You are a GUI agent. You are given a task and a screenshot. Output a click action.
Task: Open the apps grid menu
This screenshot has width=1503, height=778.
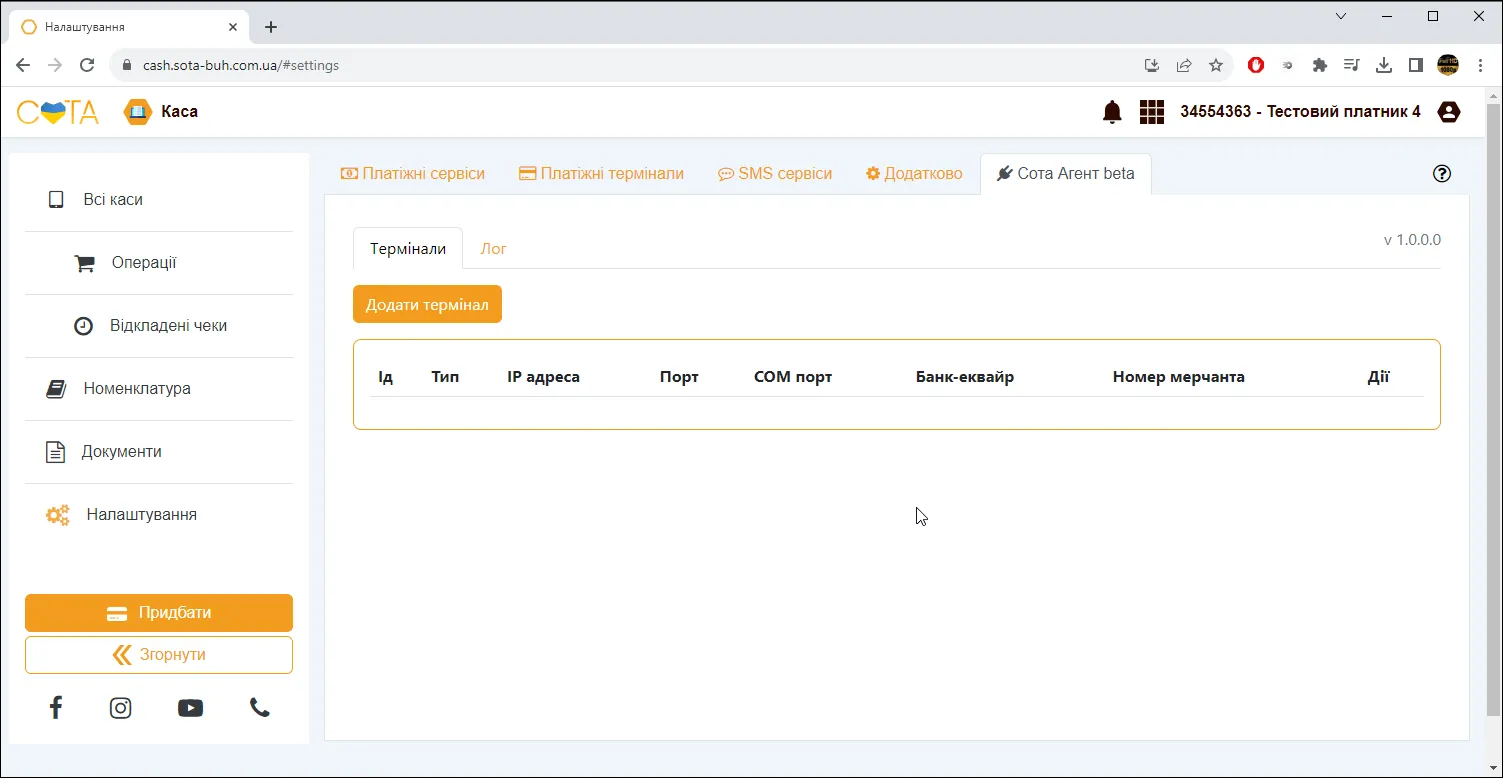[x=1152, y=112]
